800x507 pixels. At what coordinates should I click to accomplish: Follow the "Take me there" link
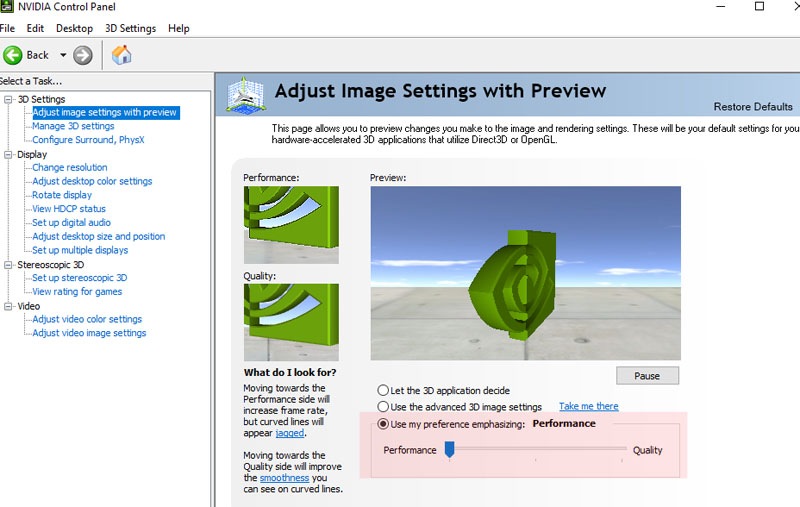pyautogui.click(x=588, y=406)
